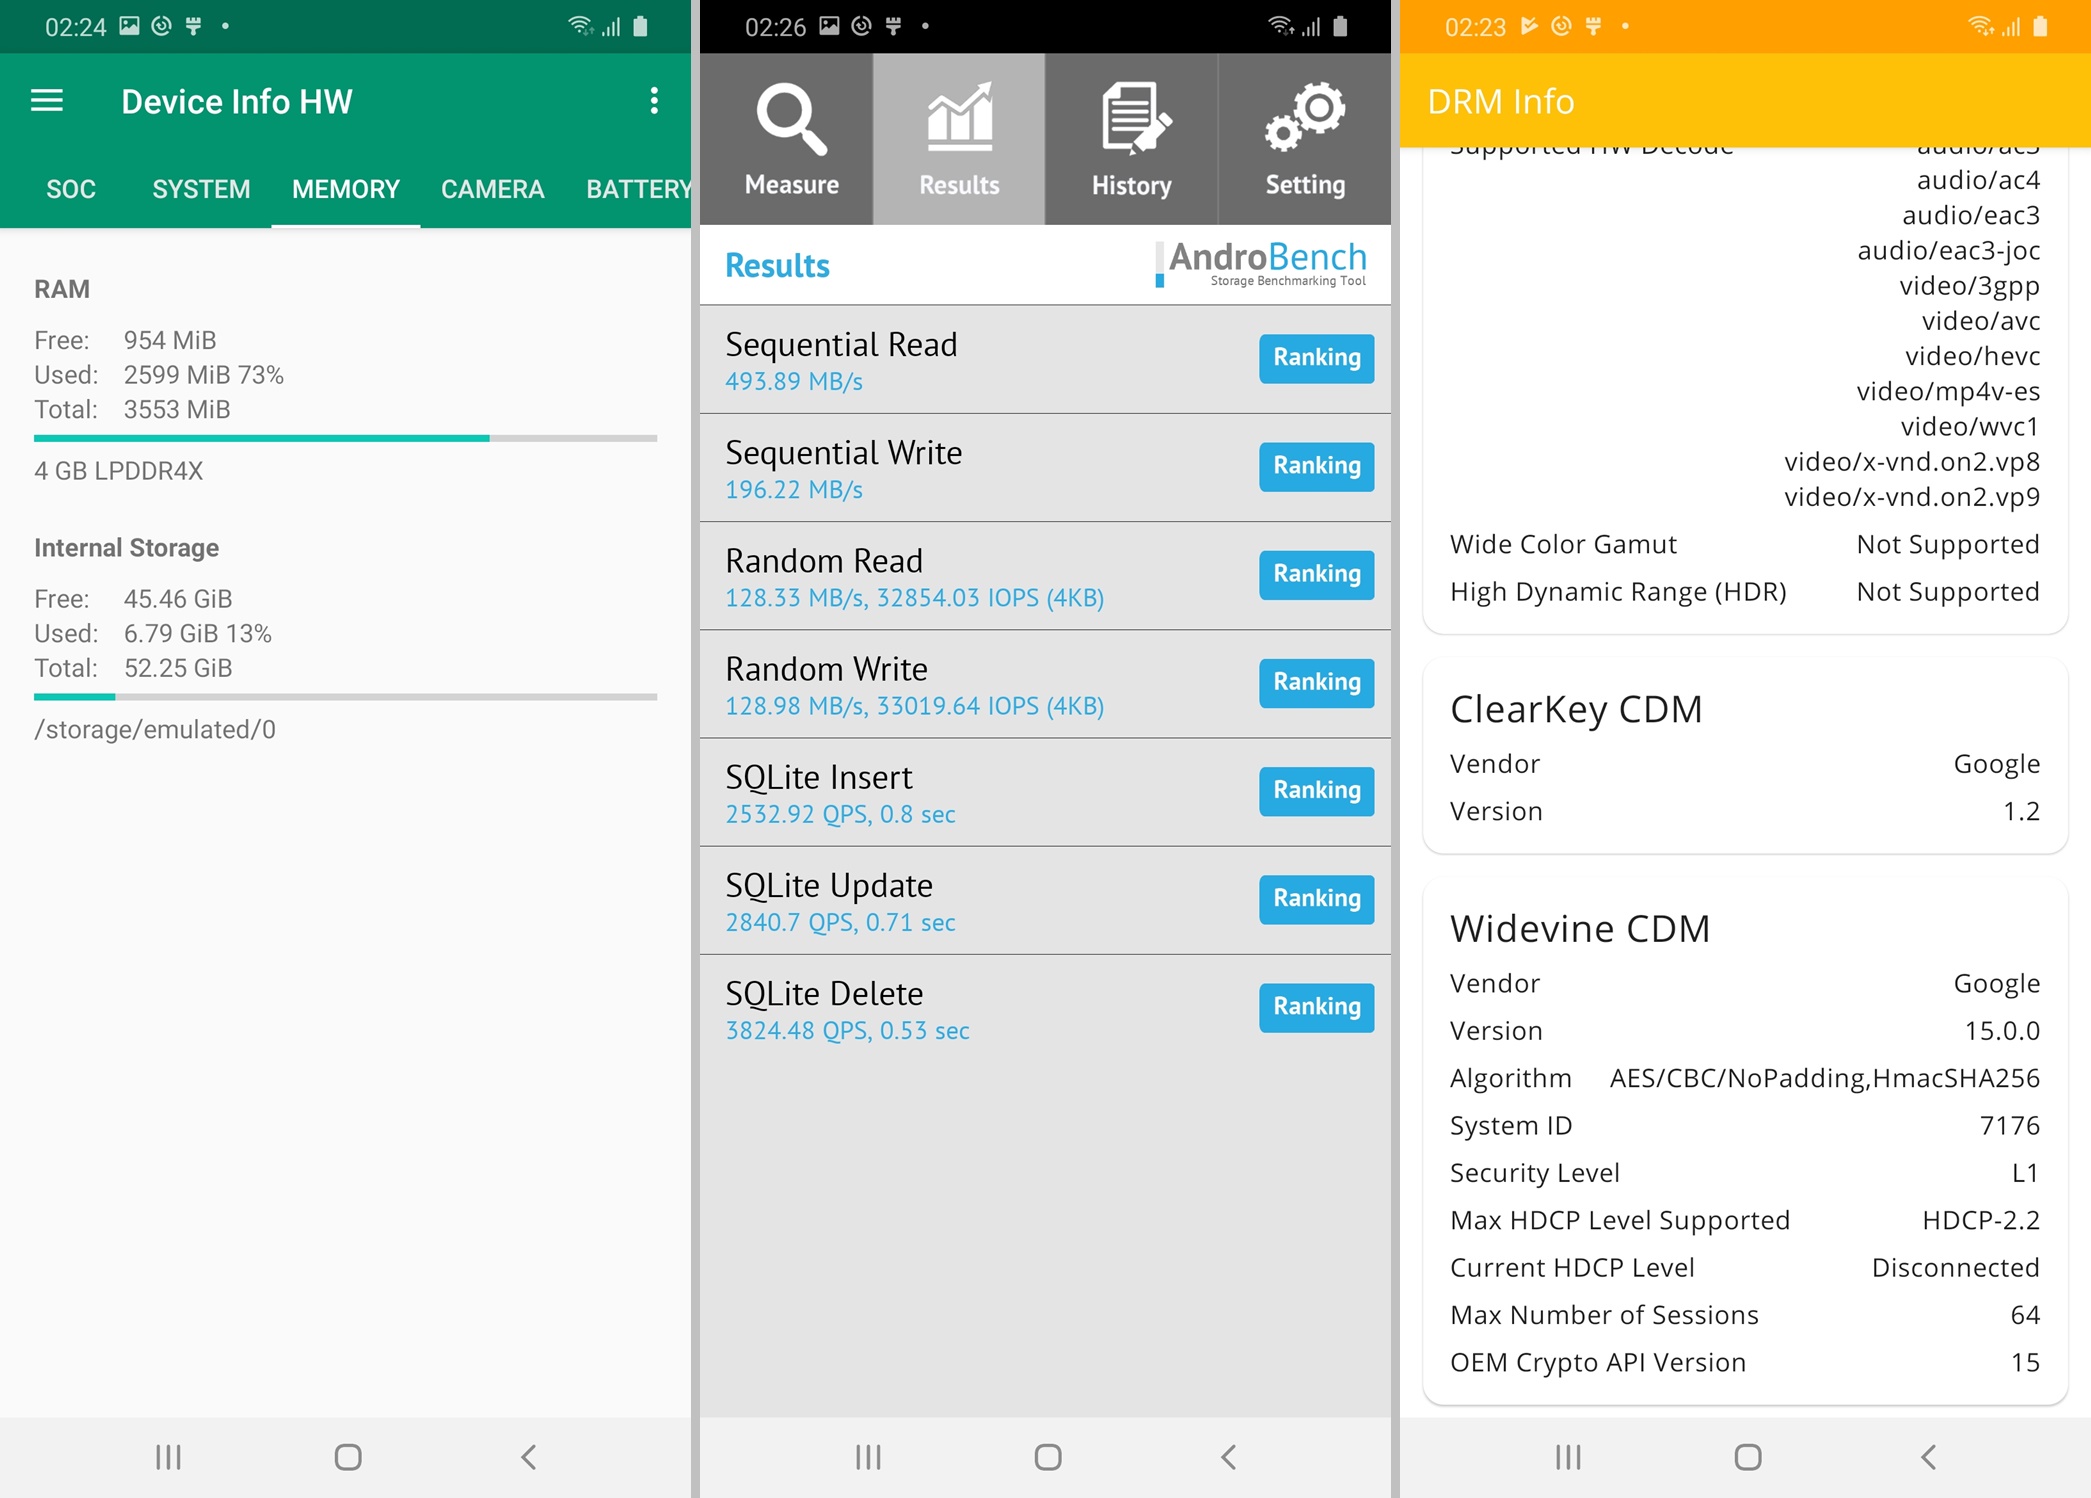Viewport: 2091px width, 1498px height.
Task: Tap the AndroBench logo
Action: click(1262, 264)
